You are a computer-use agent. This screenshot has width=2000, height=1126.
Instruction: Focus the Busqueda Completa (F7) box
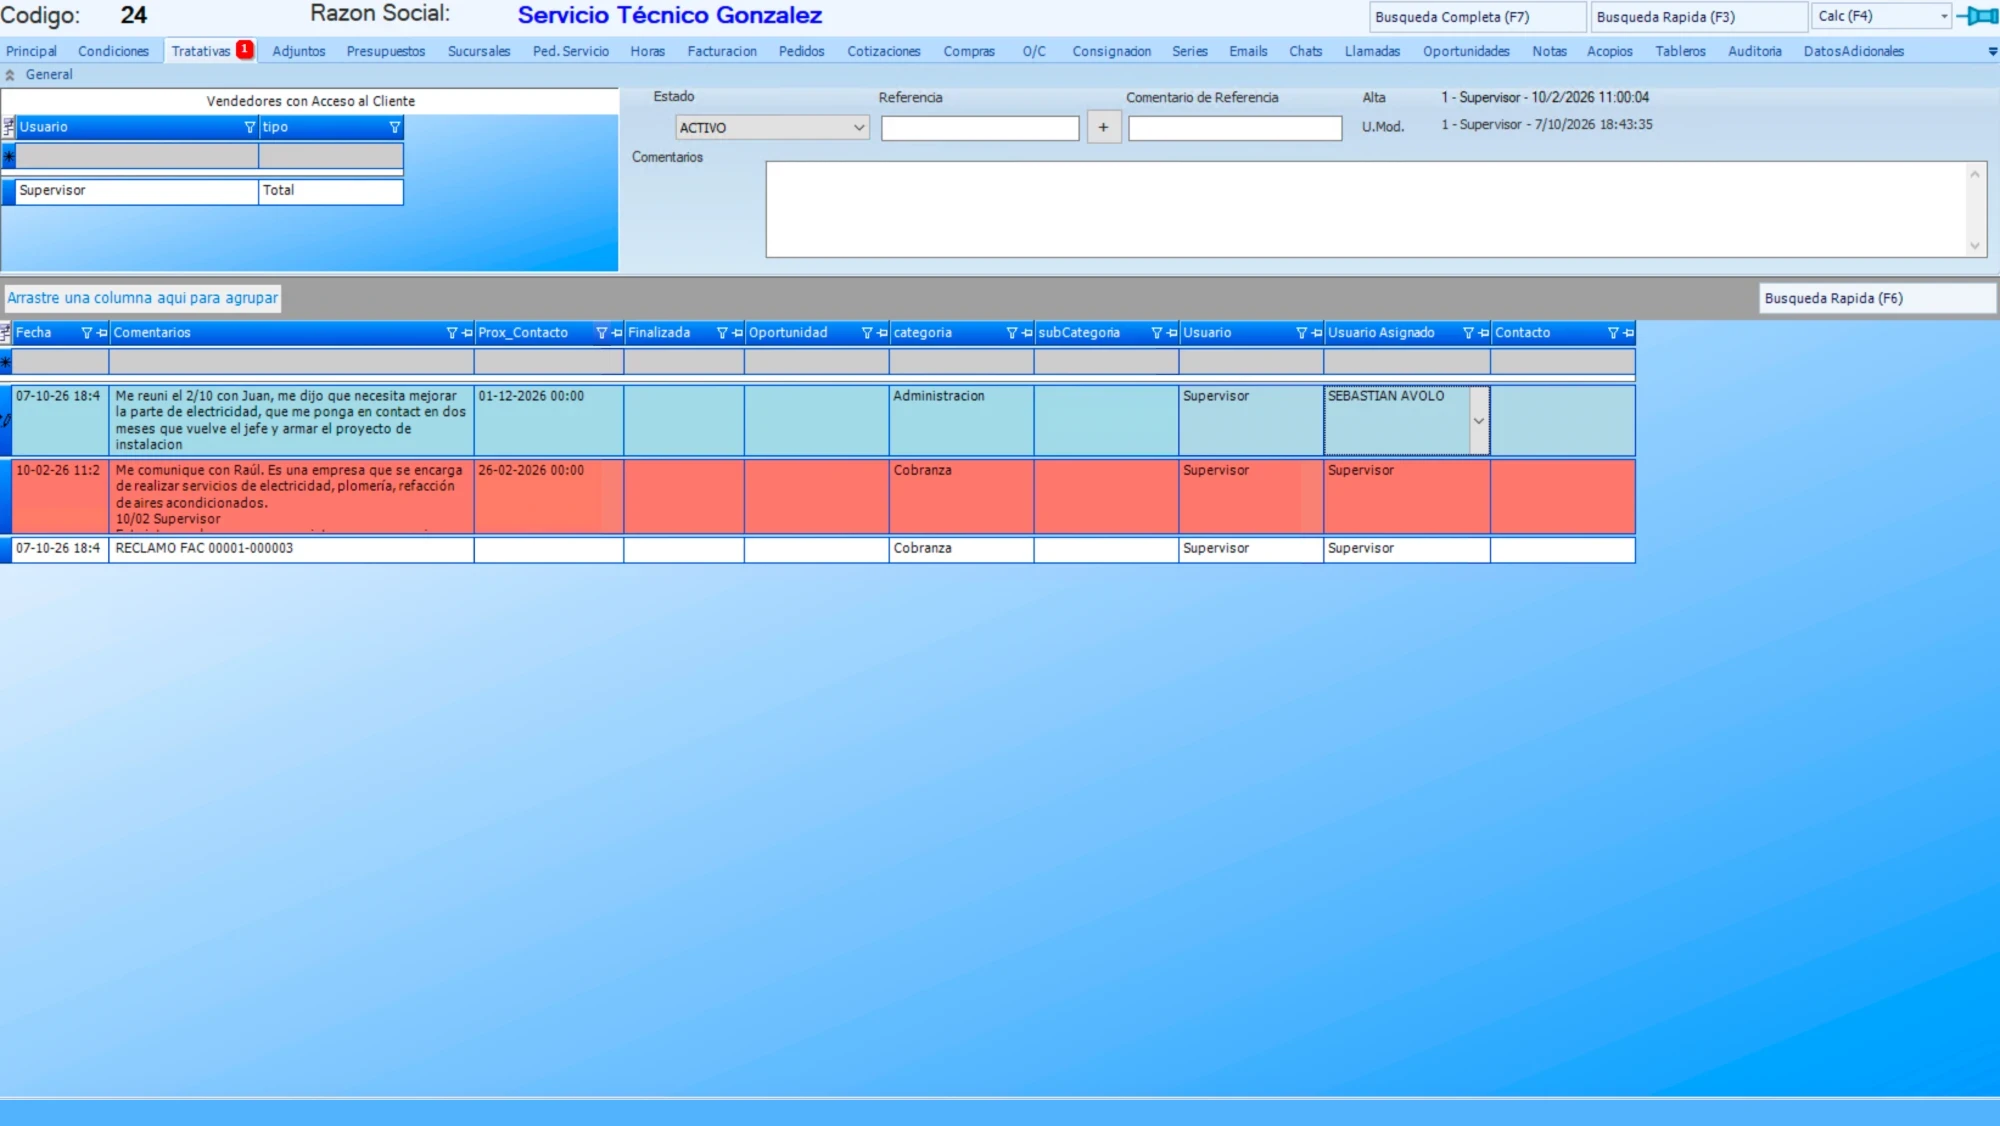[1477, 17]
